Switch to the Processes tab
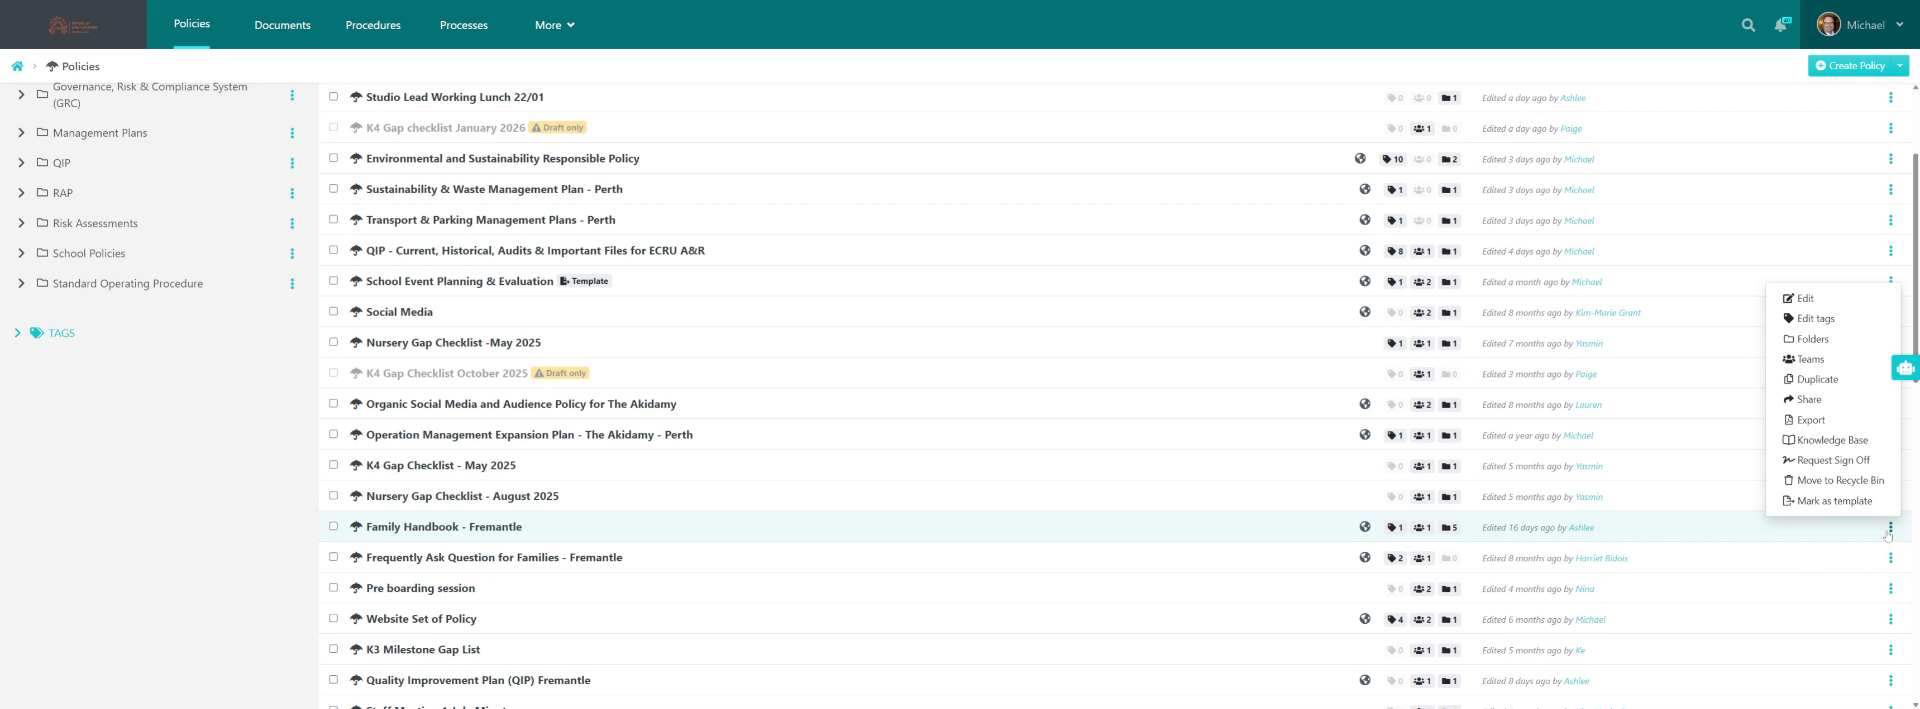 pos(464,25)
